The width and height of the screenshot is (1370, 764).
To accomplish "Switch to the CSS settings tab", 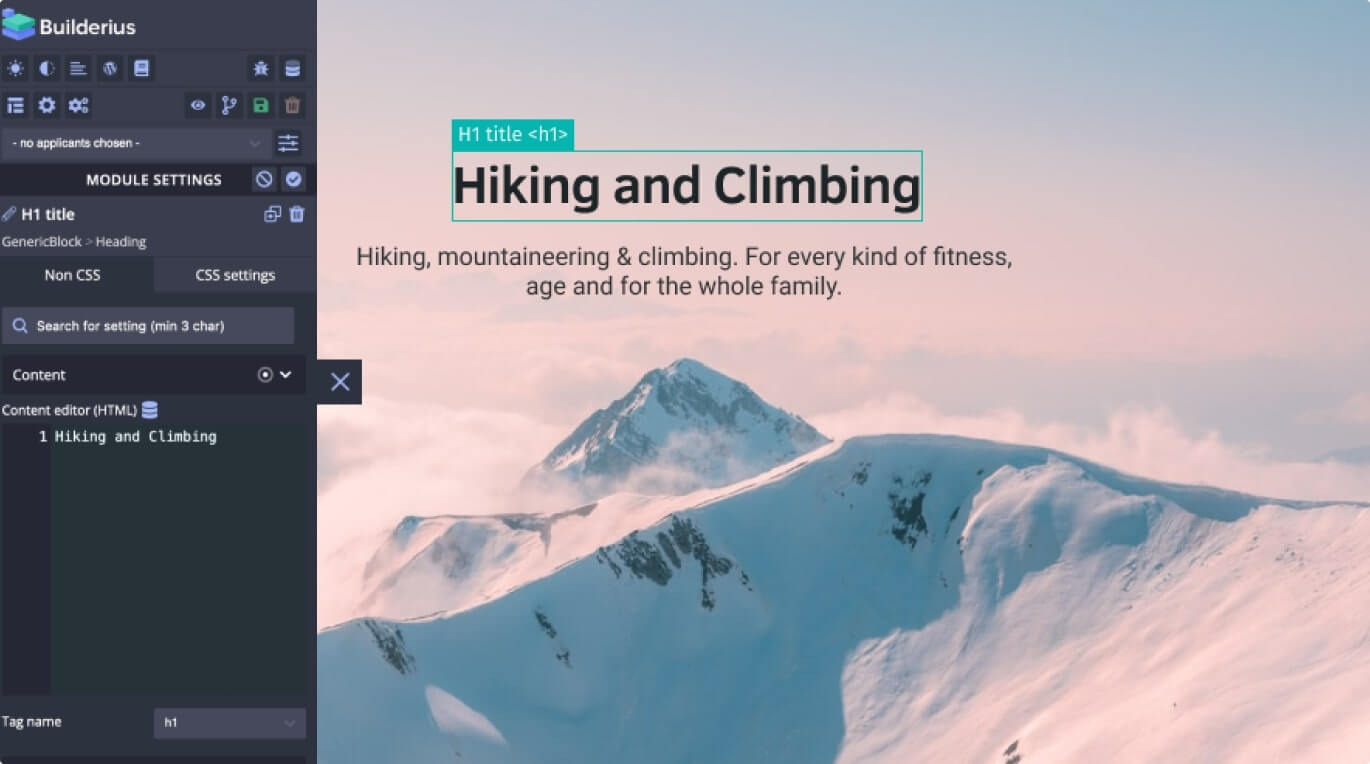I will click(x=235, y=275).
